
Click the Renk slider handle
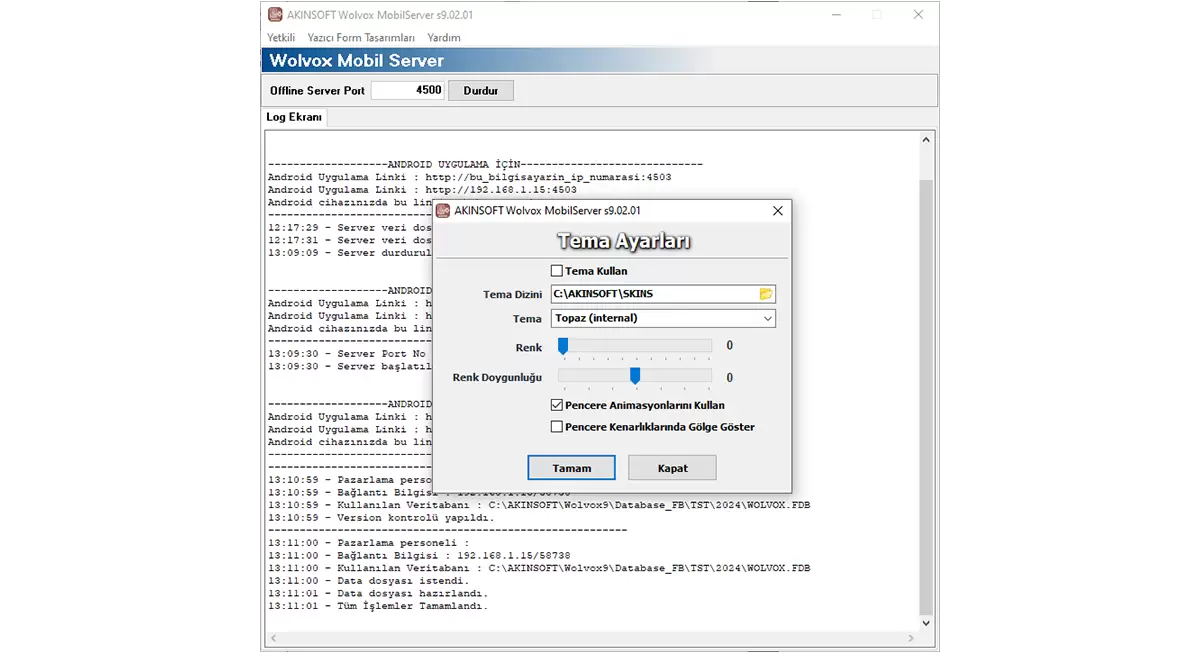point(563,346)
